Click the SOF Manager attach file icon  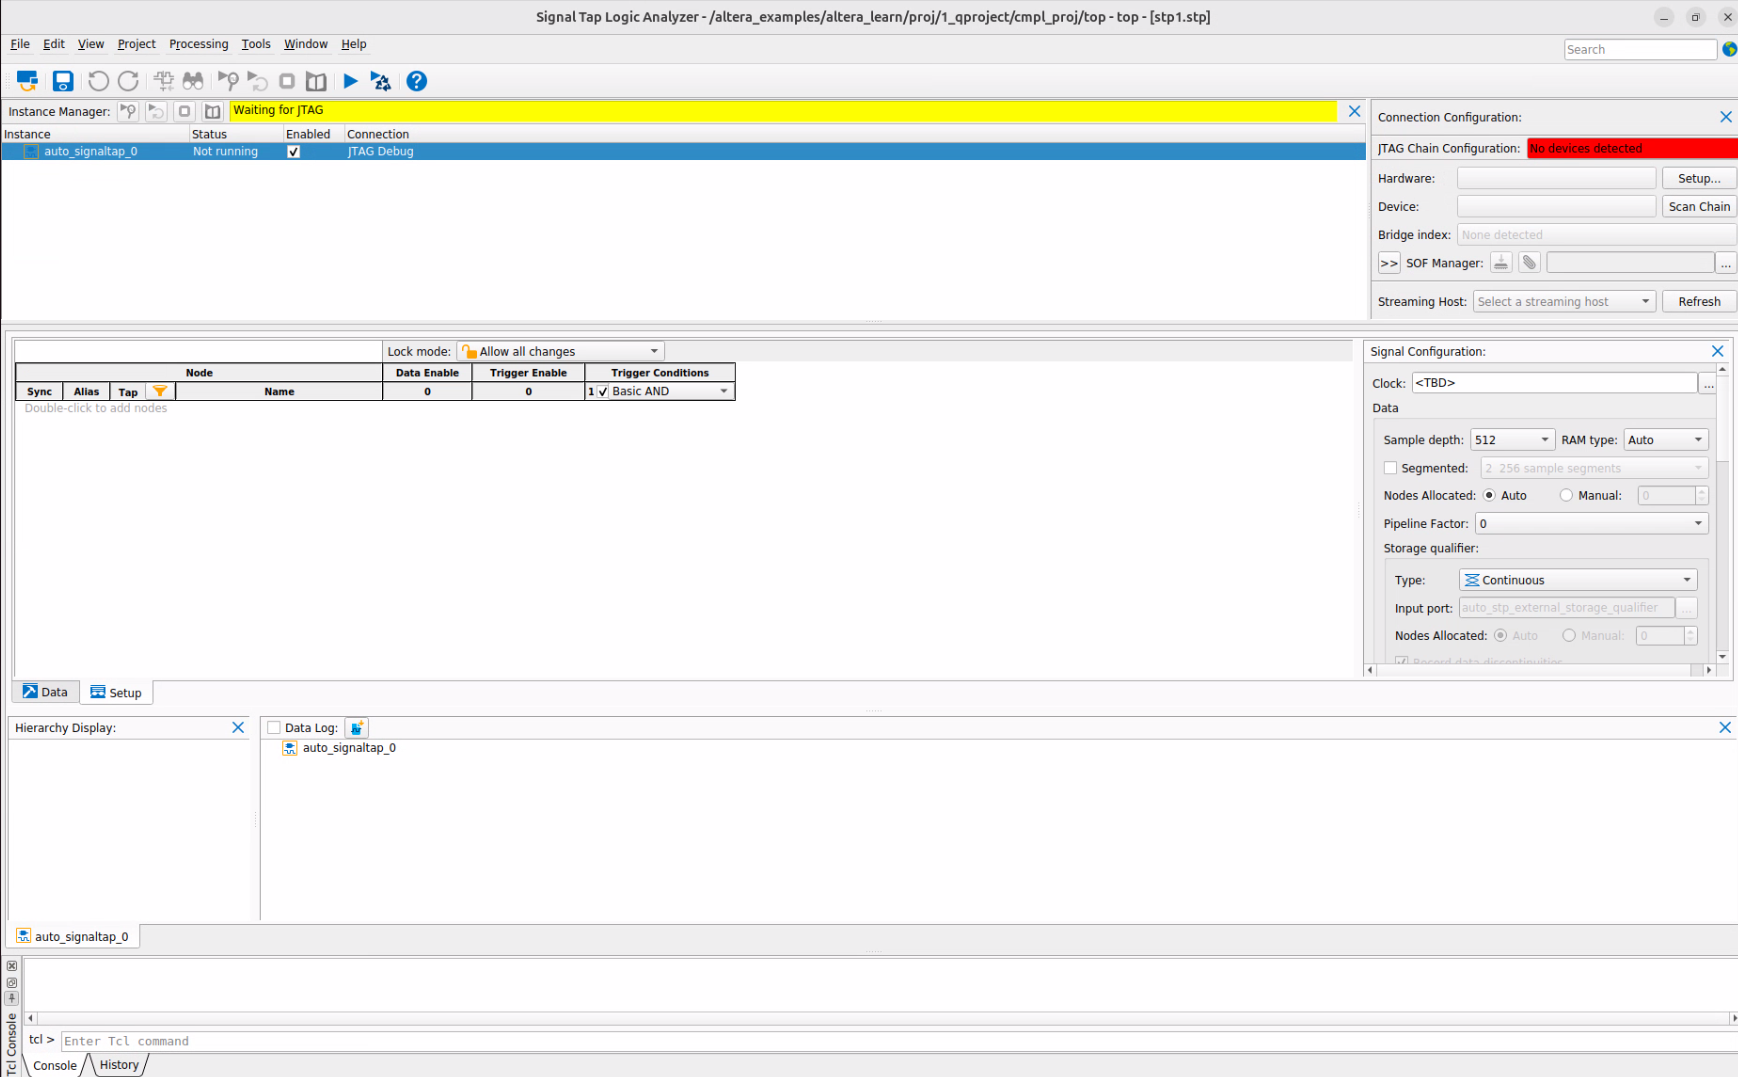pyautogui.click(x=1529, y=262)
